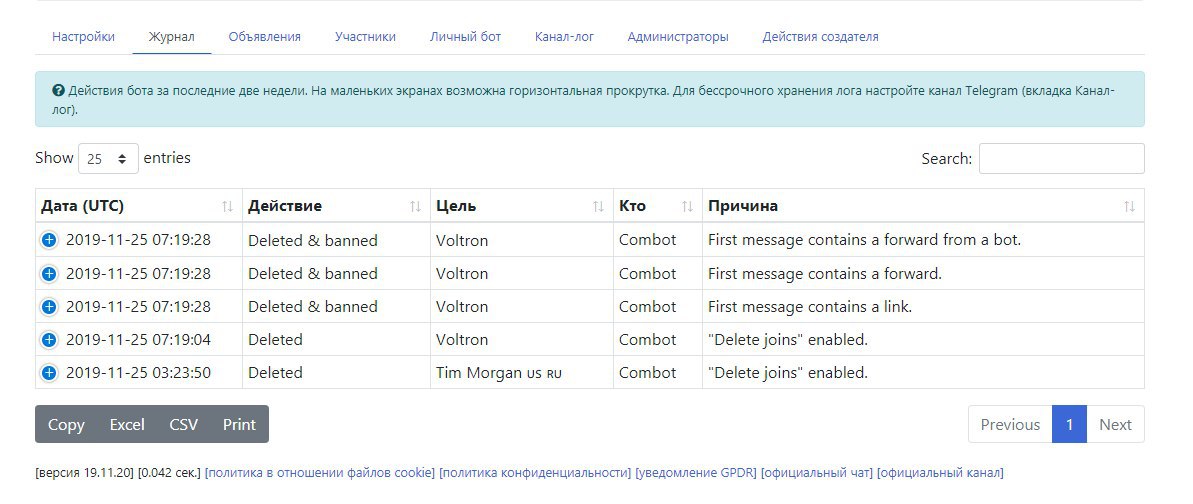1193x504 pixels.
Task: Click the Search input field
Action: coord(1061,158)
